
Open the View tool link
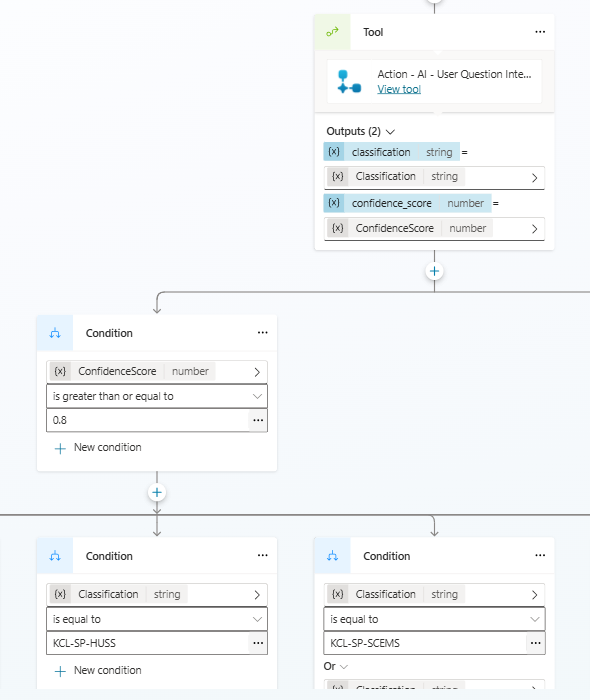399,89
